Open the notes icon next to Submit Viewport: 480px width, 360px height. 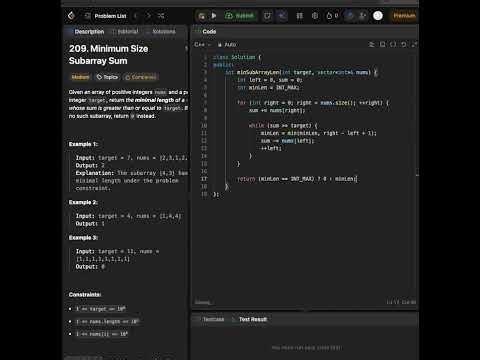pyautogui.click(x=267, y=16)
